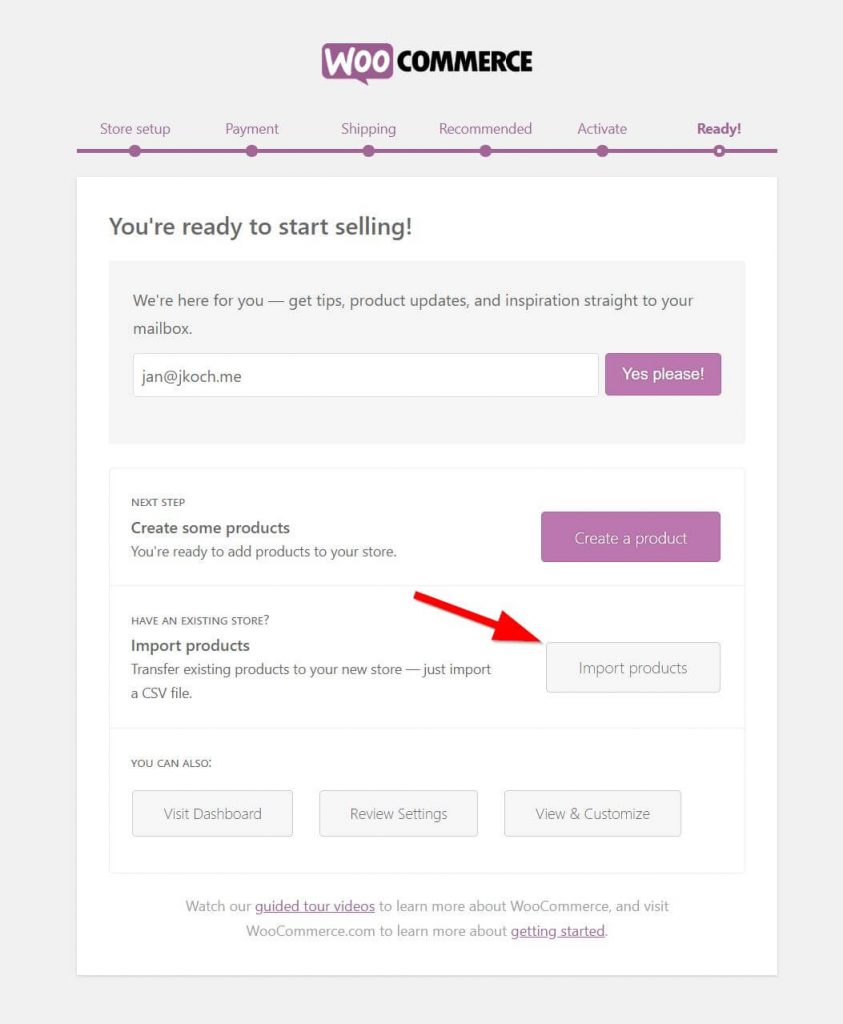This screenshot has height=1024, width=843.
Task: Select the Ready! step indicator dot
Action: (x=719, y=148)
